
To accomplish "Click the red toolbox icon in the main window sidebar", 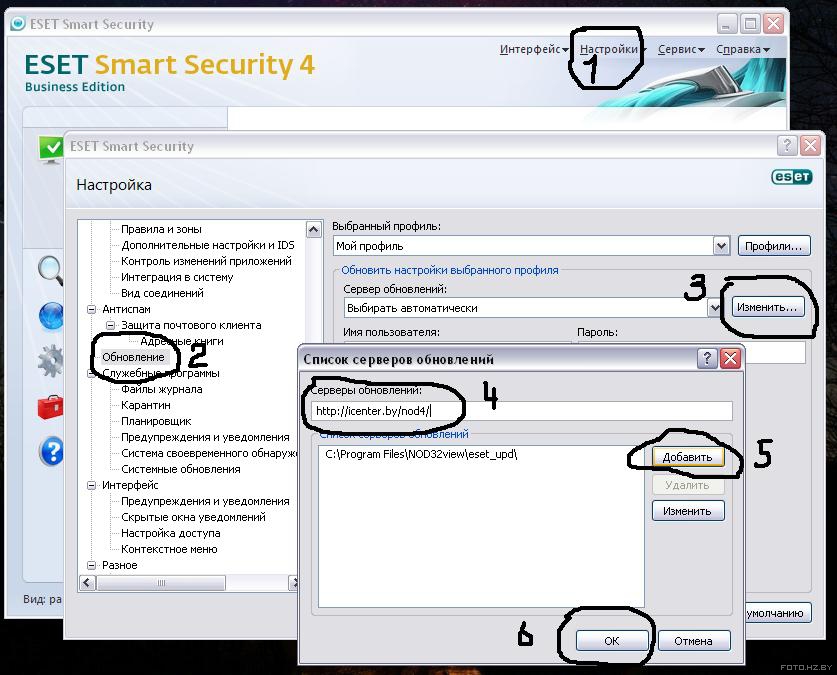I will point(51,407).
